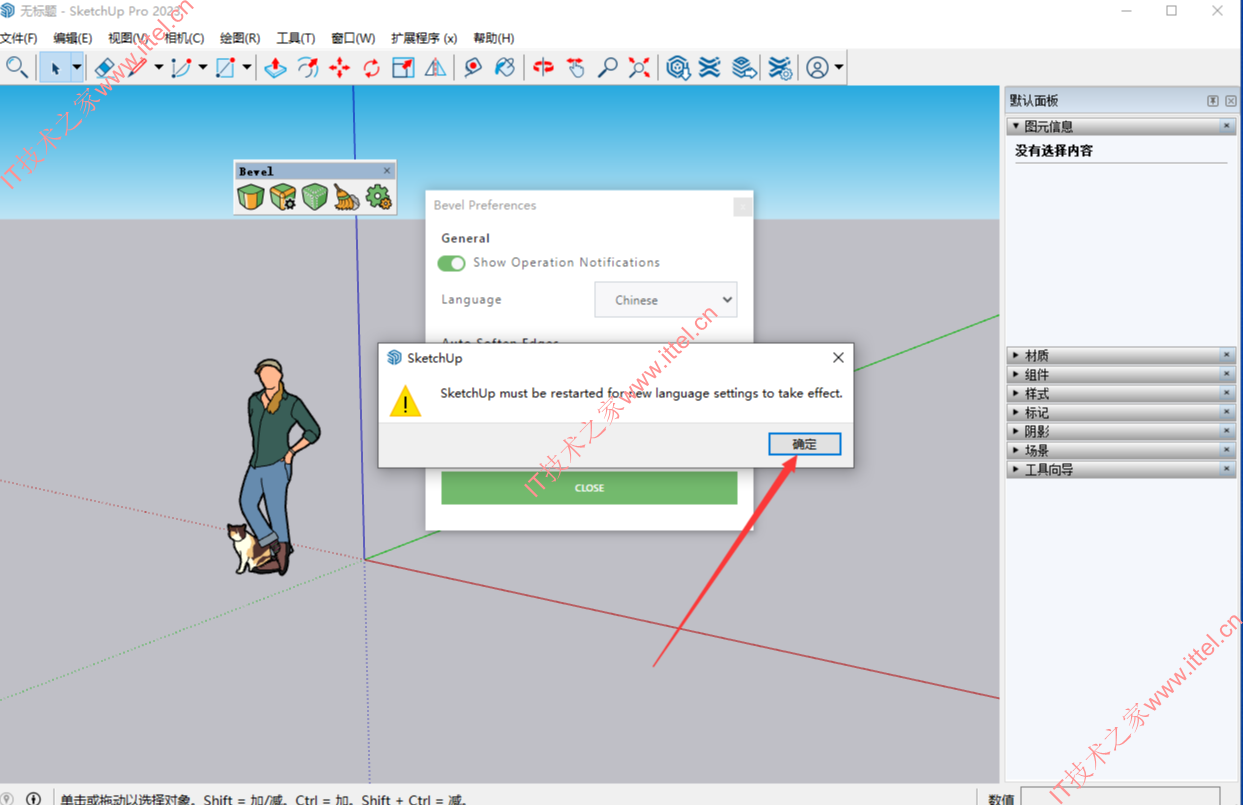Image resolution: width=1243 pixels, height=805 pixels.
Task: Open the 窗口(W) menu
Action: (353, 38)
